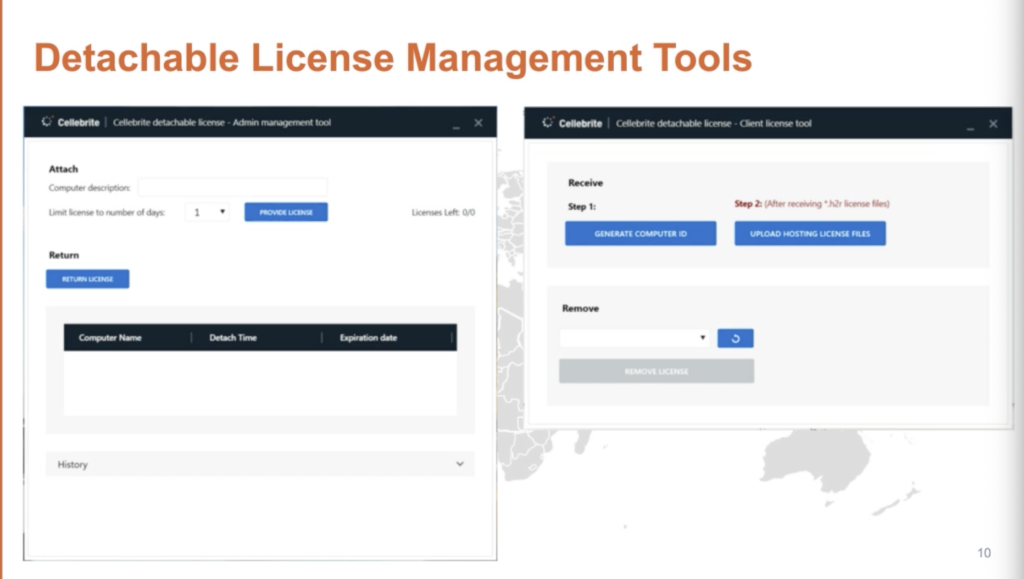Close the Client license tool window
The image size is (1024, 579).
click(993, 123)
